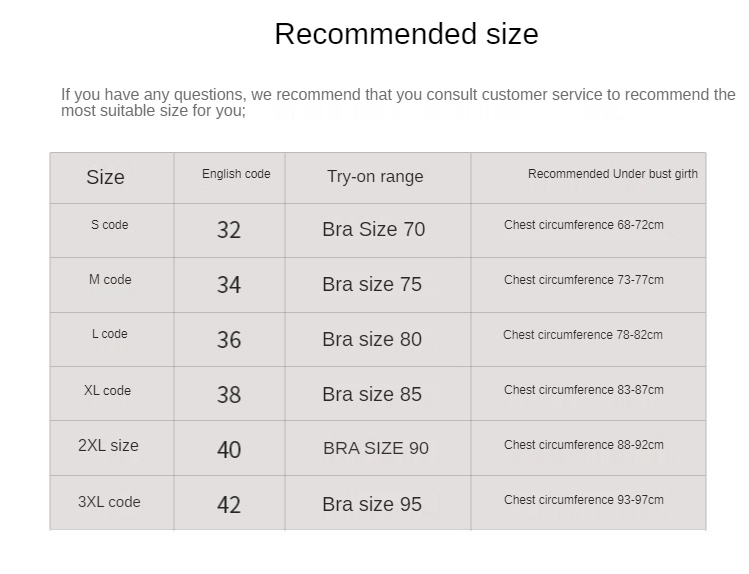749x574 pixels.
Task: Select the "3XL code" cell
Action: point(109,502)
